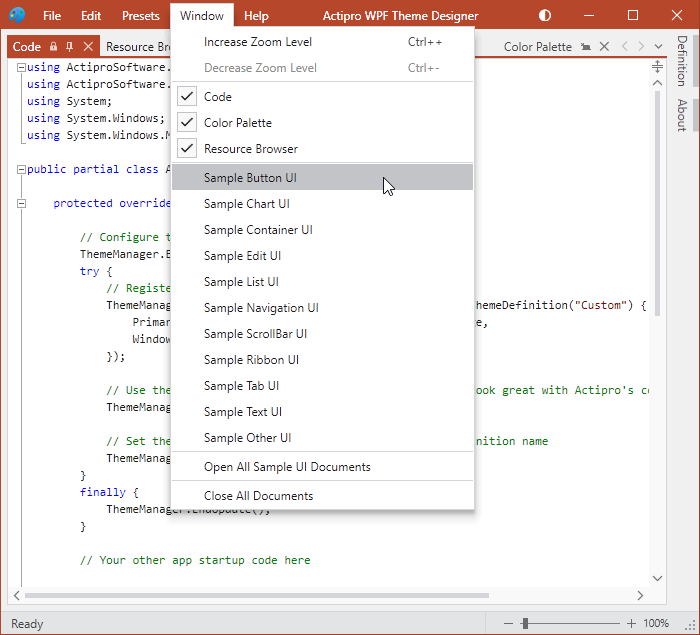Collapse the public partial class block
This screenshot has width=700, height=635.
(21, 169)
